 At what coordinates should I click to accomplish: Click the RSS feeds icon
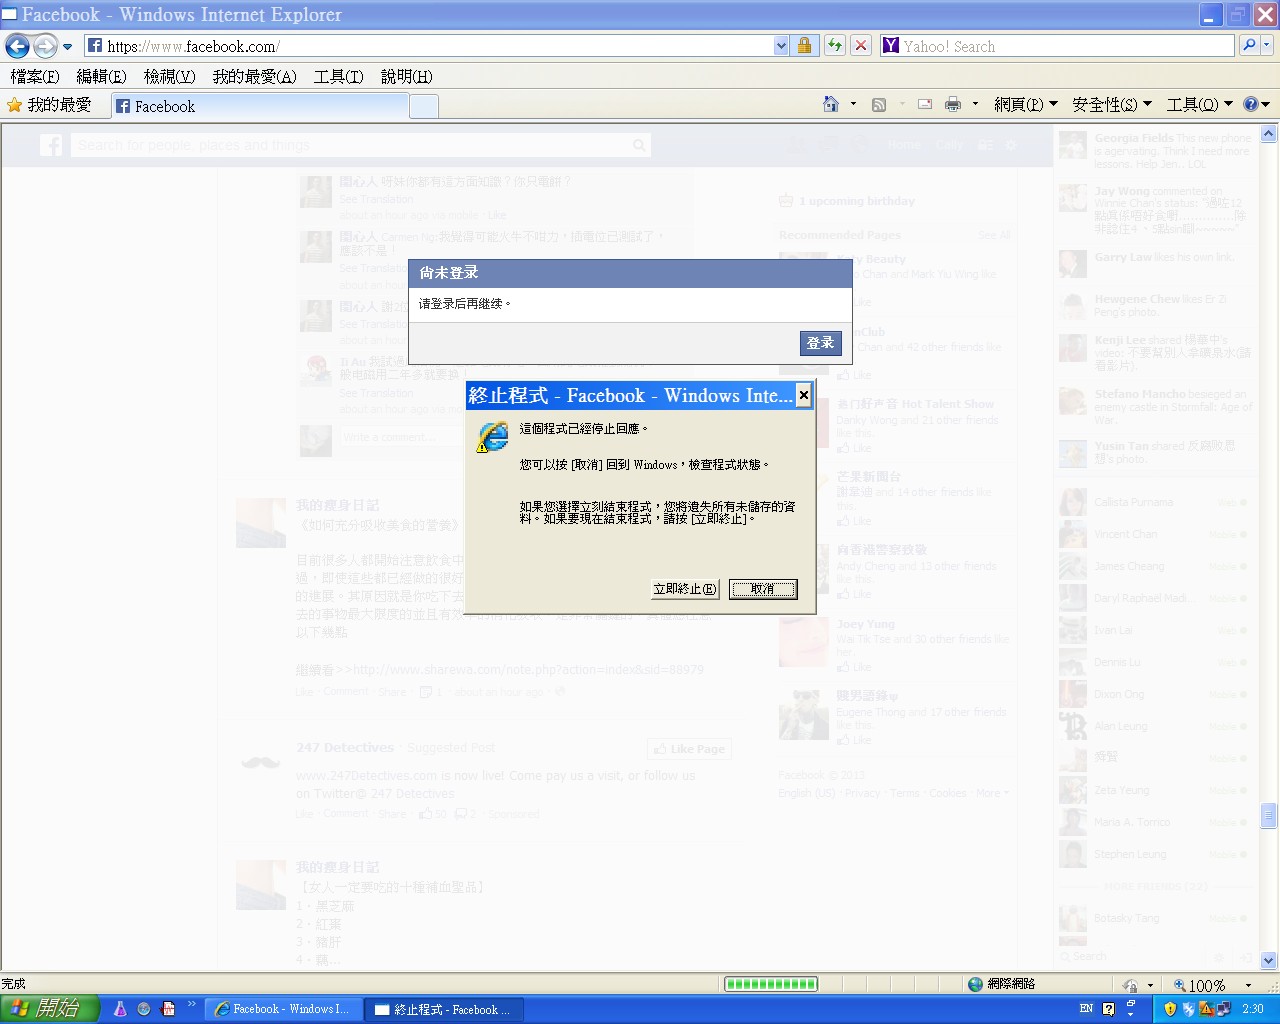coord(879,105)
